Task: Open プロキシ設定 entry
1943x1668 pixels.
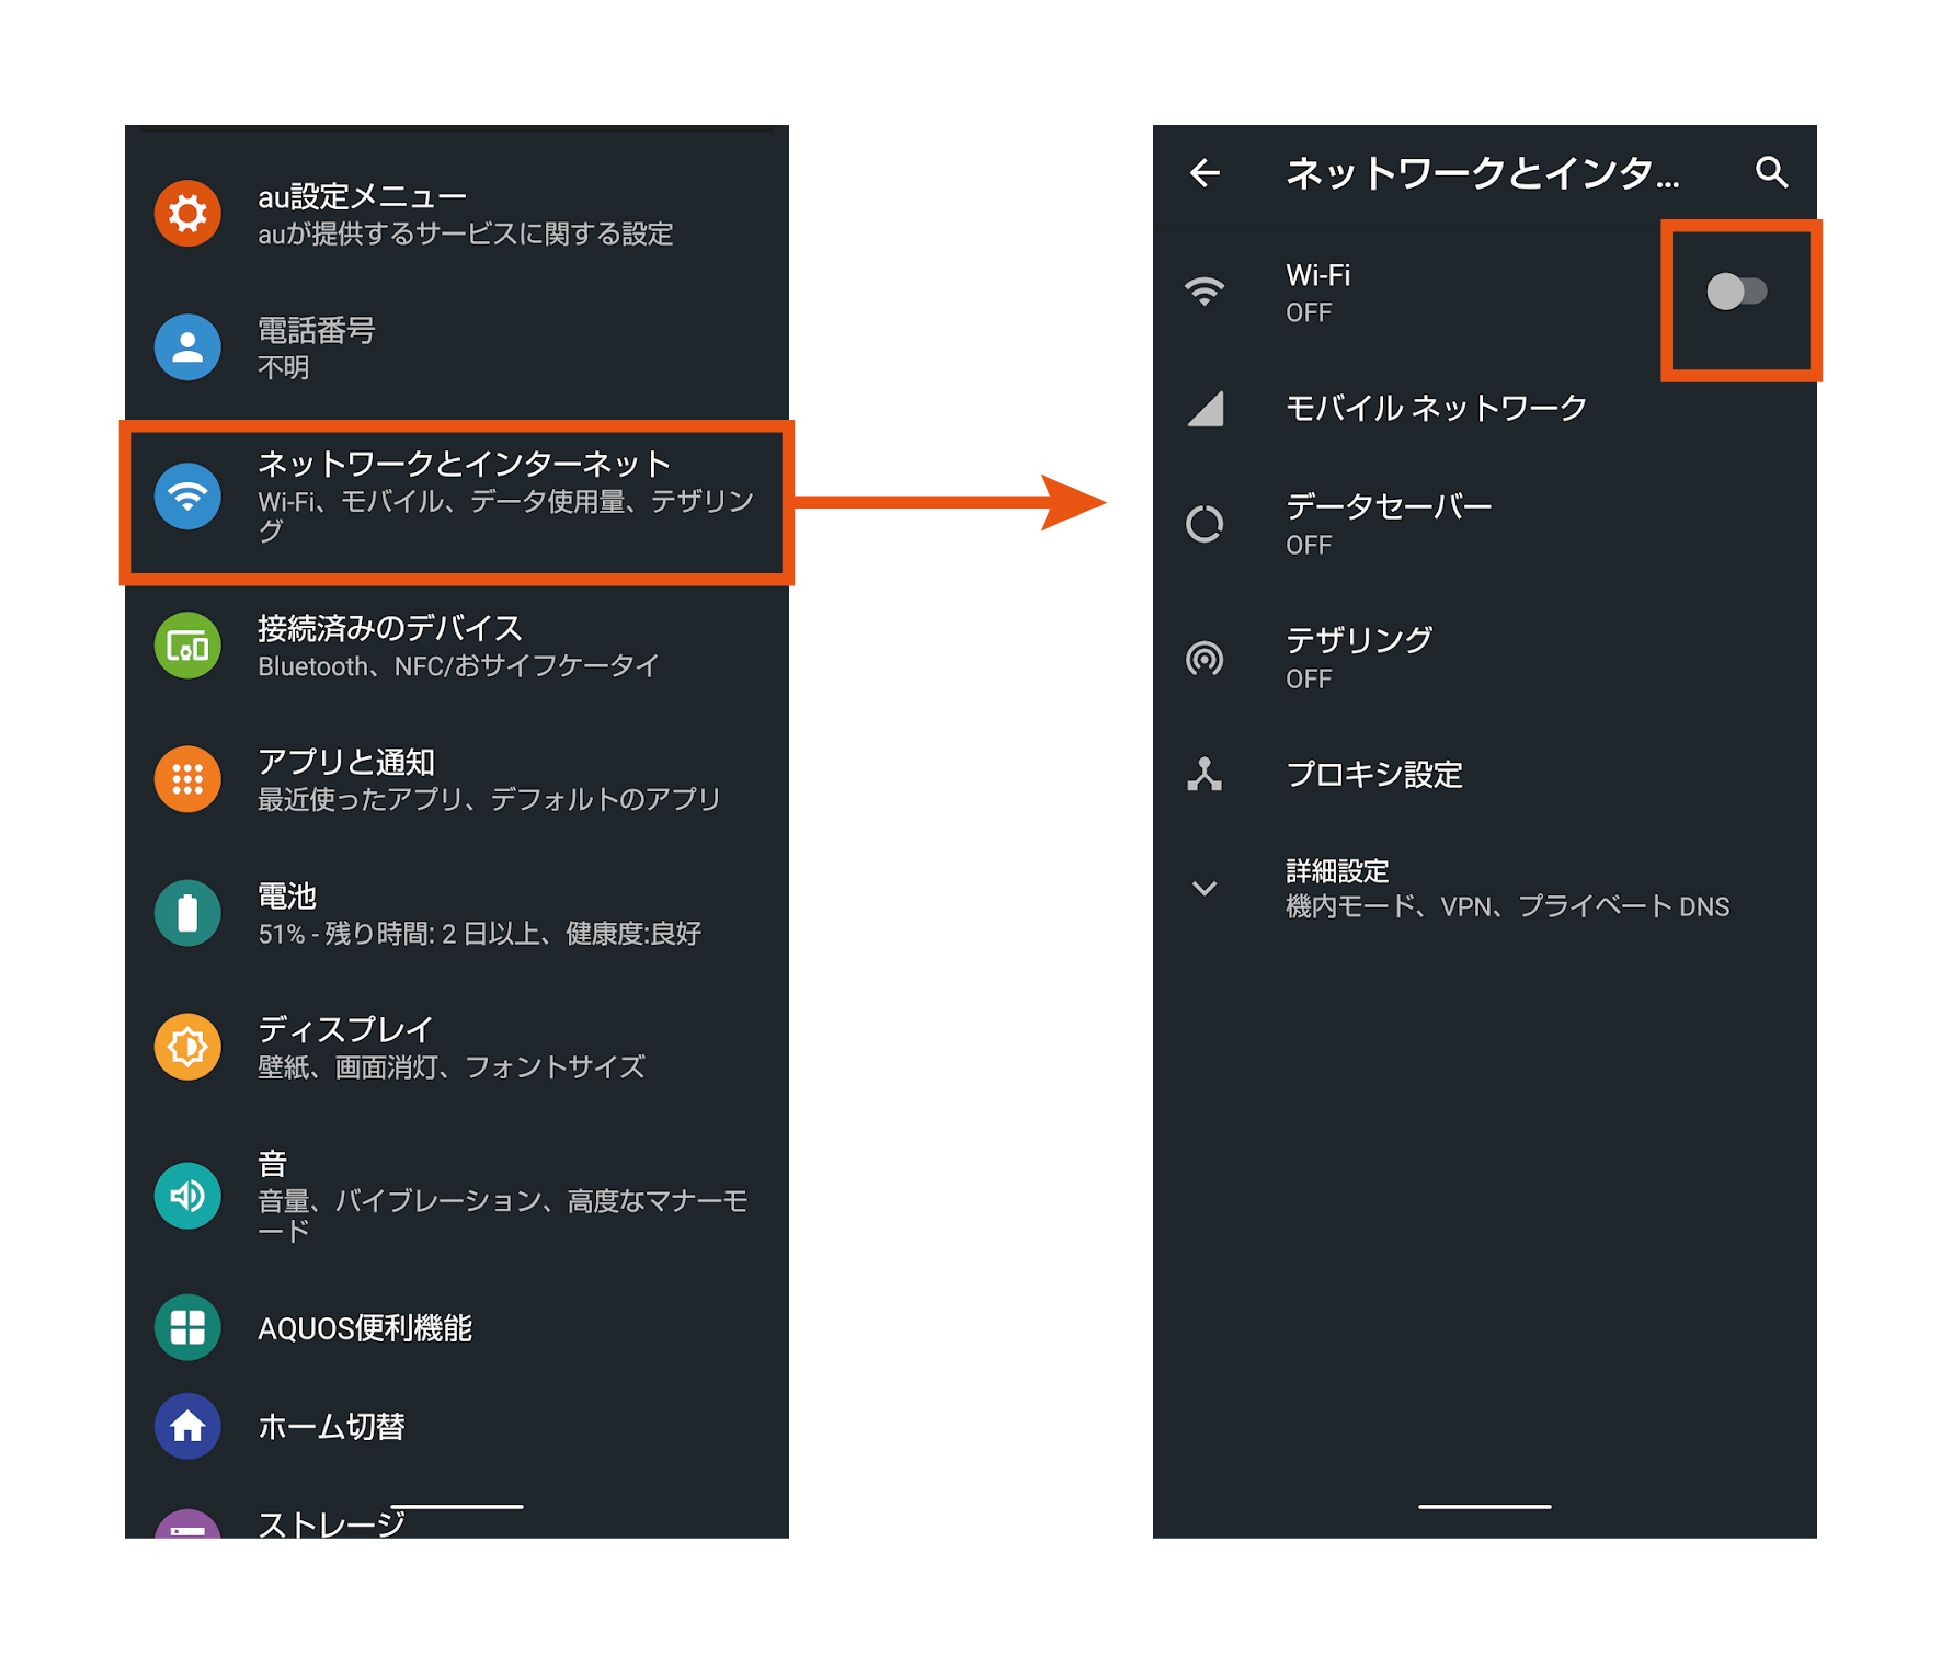Action: tap(1373, 775)
